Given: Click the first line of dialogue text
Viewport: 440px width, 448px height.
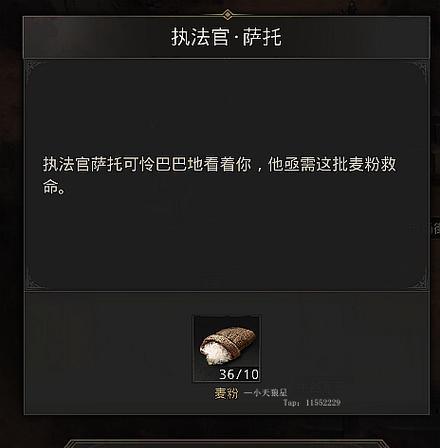Looking at the screenshot, I should tap(220, 164).
